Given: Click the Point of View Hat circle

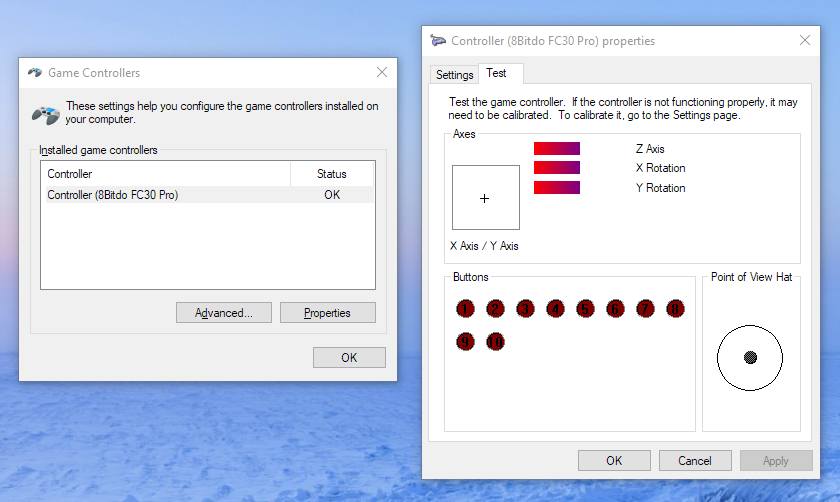Looking at the screenshot, I should 750,357.
